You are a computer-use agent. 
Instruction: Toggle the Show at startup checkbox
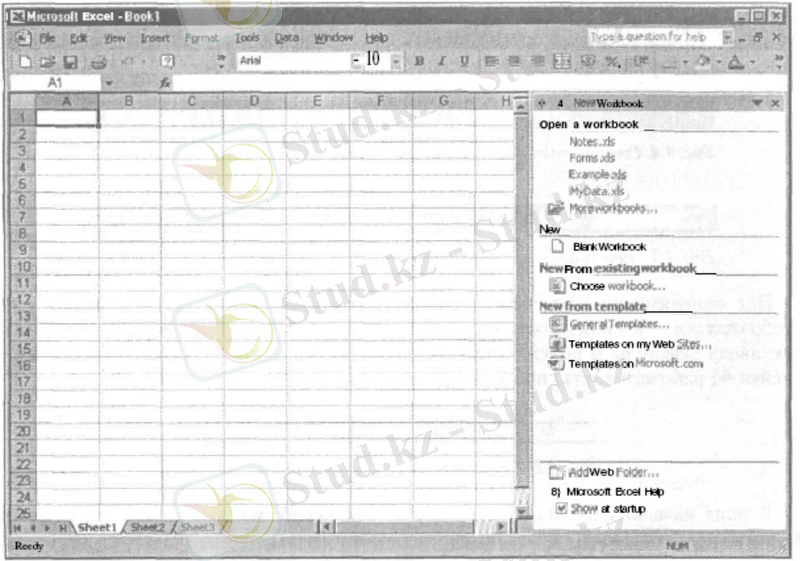(561, 508)
